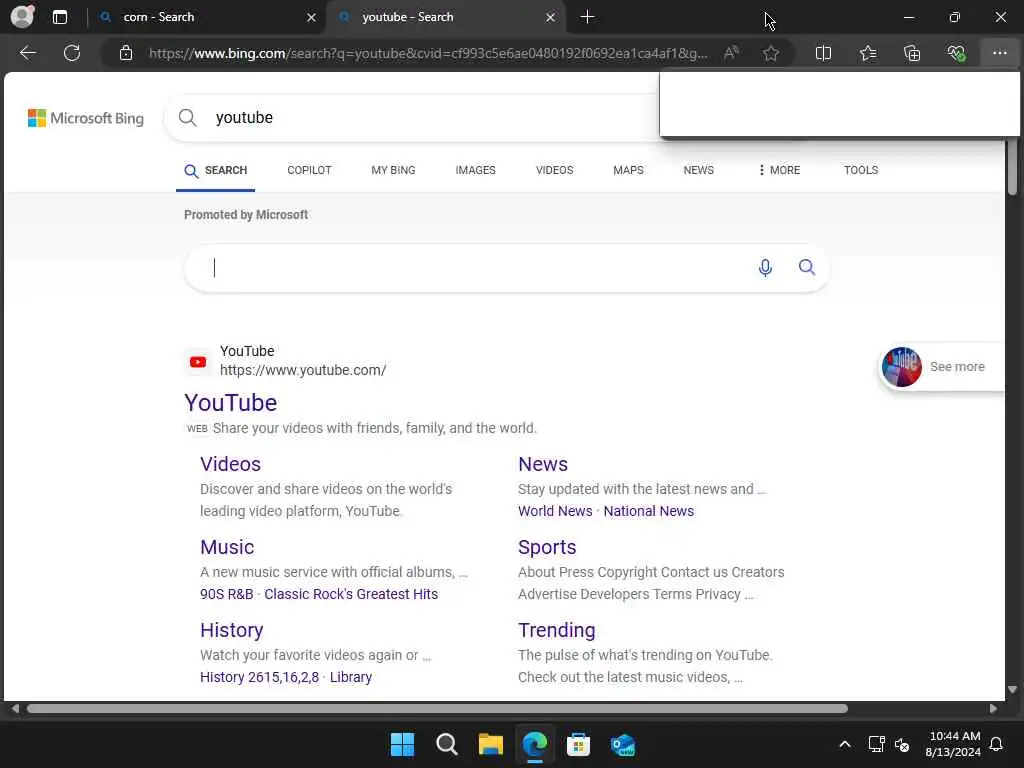Viewport: 1024px width, 768px height.
Task: Click the Microsoft Bing logo
Action: click(x=86, y=118)
